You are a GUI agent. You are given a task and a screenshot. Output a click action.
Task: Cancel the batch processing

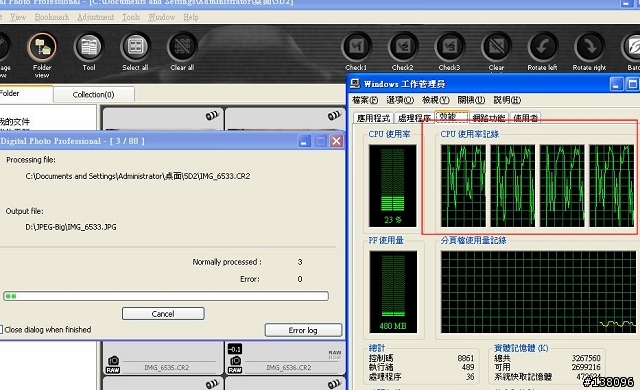(x=163, y=314)
